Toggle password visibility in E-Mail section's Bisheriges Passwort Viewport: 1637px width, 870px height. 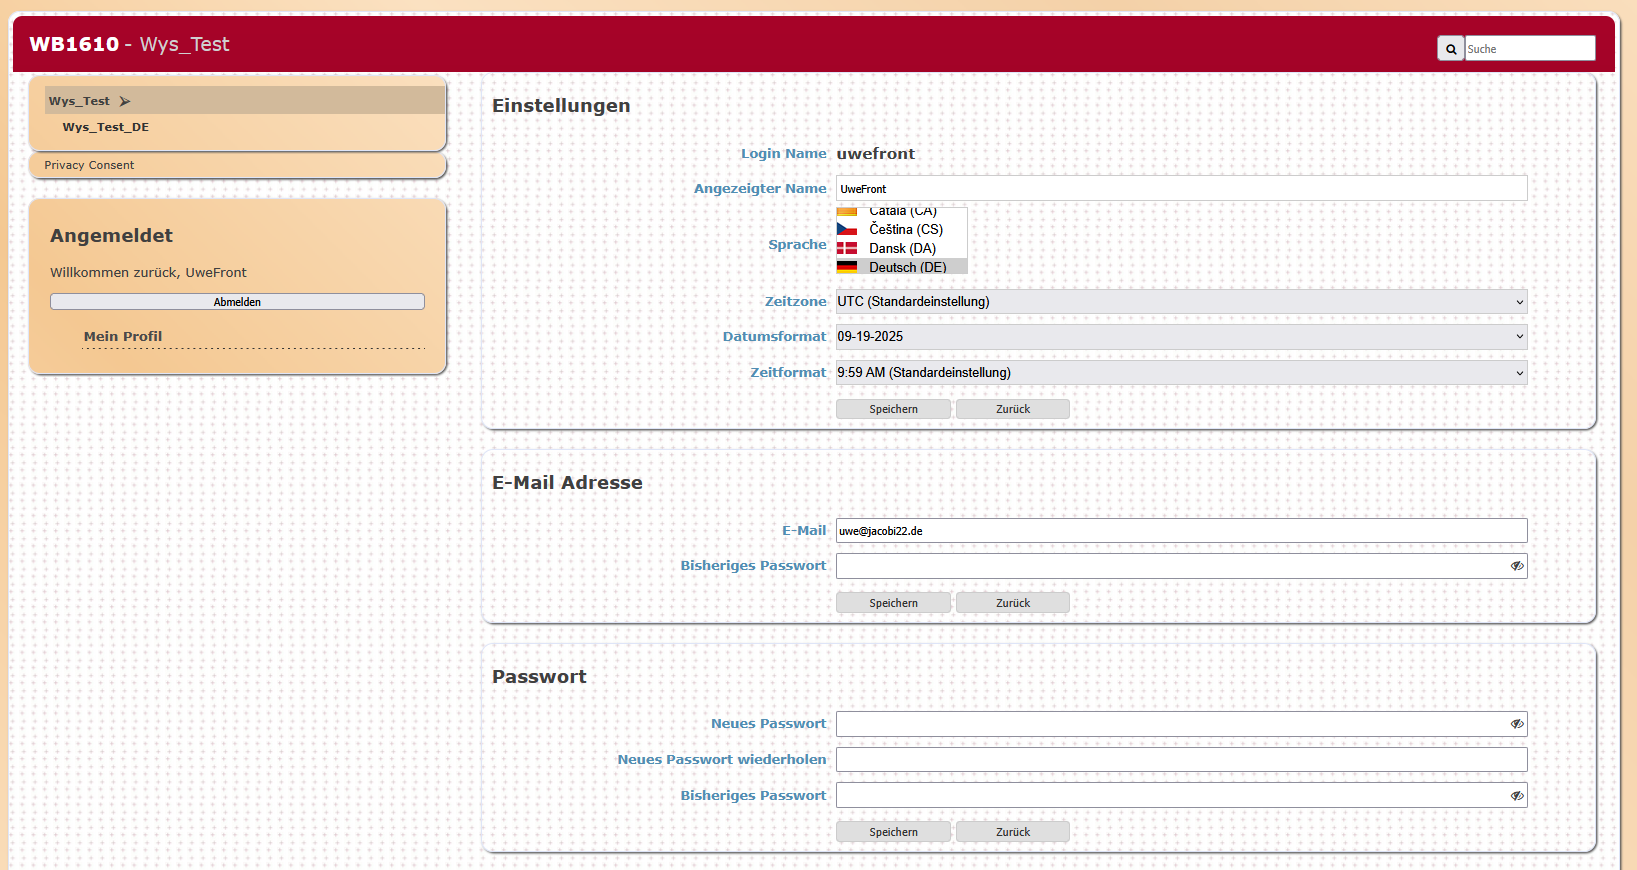(1517, 566)
